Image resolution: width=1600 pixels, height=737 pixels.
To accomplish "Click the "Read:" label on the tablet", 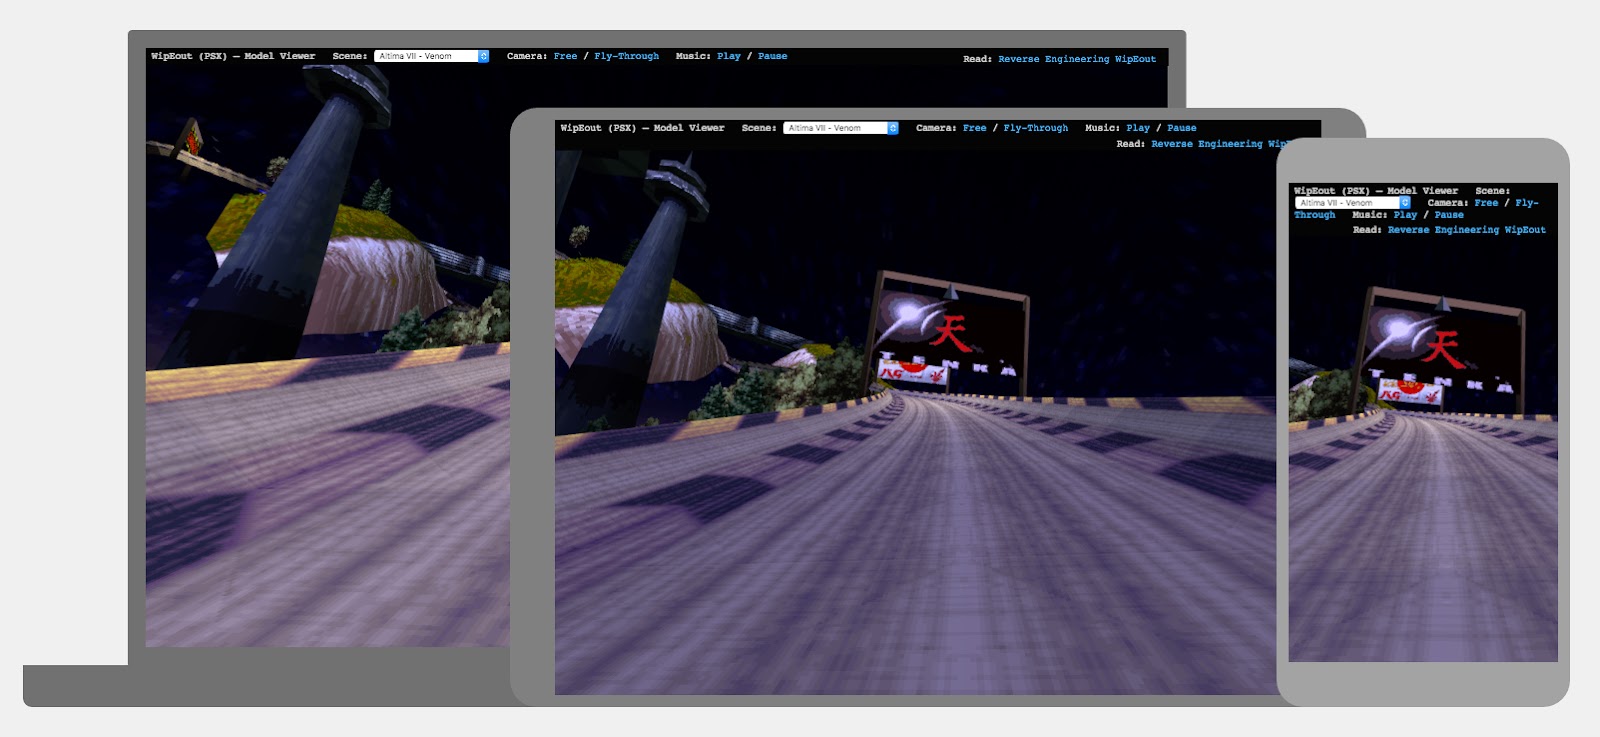I will coord(1131,144).
